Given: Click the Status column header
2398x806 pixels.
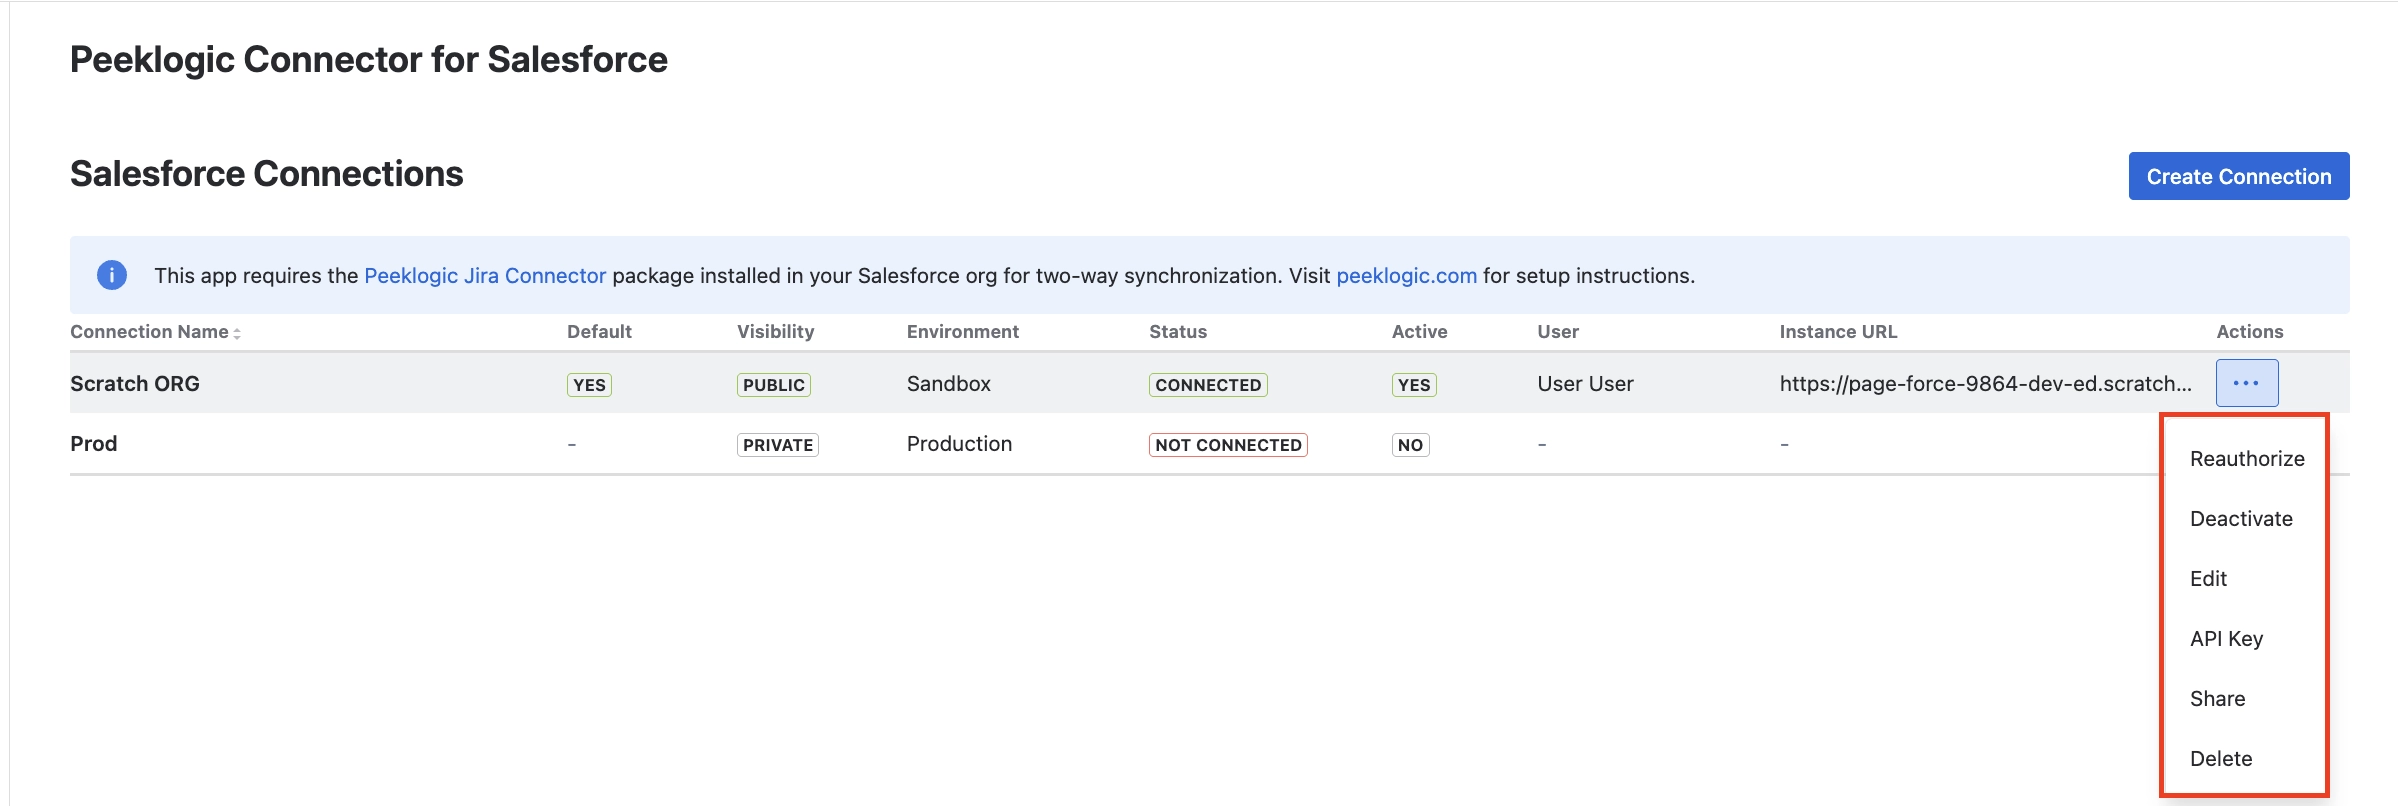Looking at the screenshot, I should tap(1178, 332).
